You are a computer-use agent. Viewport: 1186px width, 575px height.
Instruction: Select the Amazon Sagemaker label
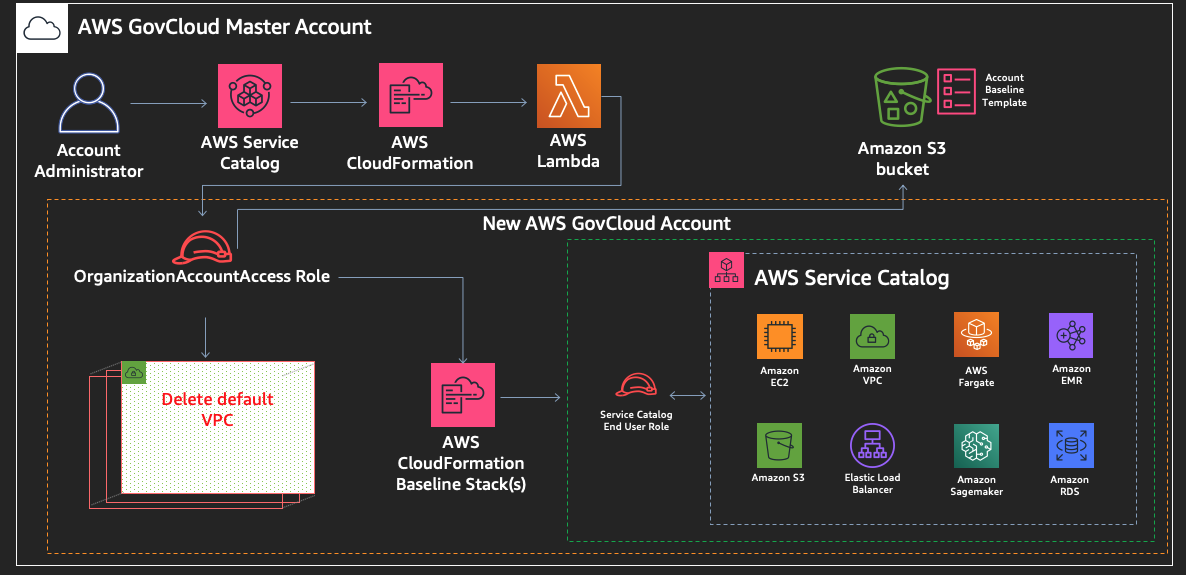[x=976, y=486]
